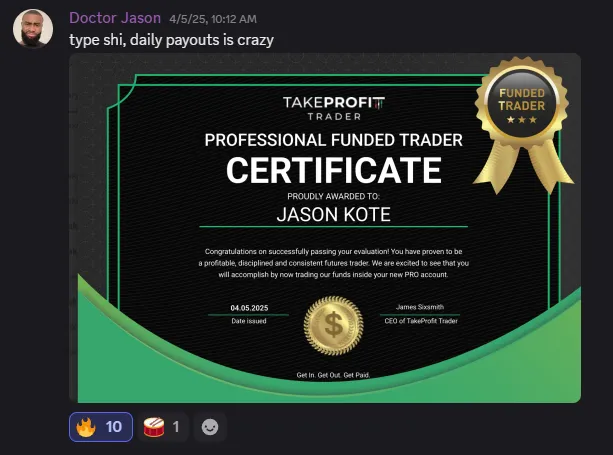
Task: Click the fire reaction count of 10
Action: (x=113, y=427)
